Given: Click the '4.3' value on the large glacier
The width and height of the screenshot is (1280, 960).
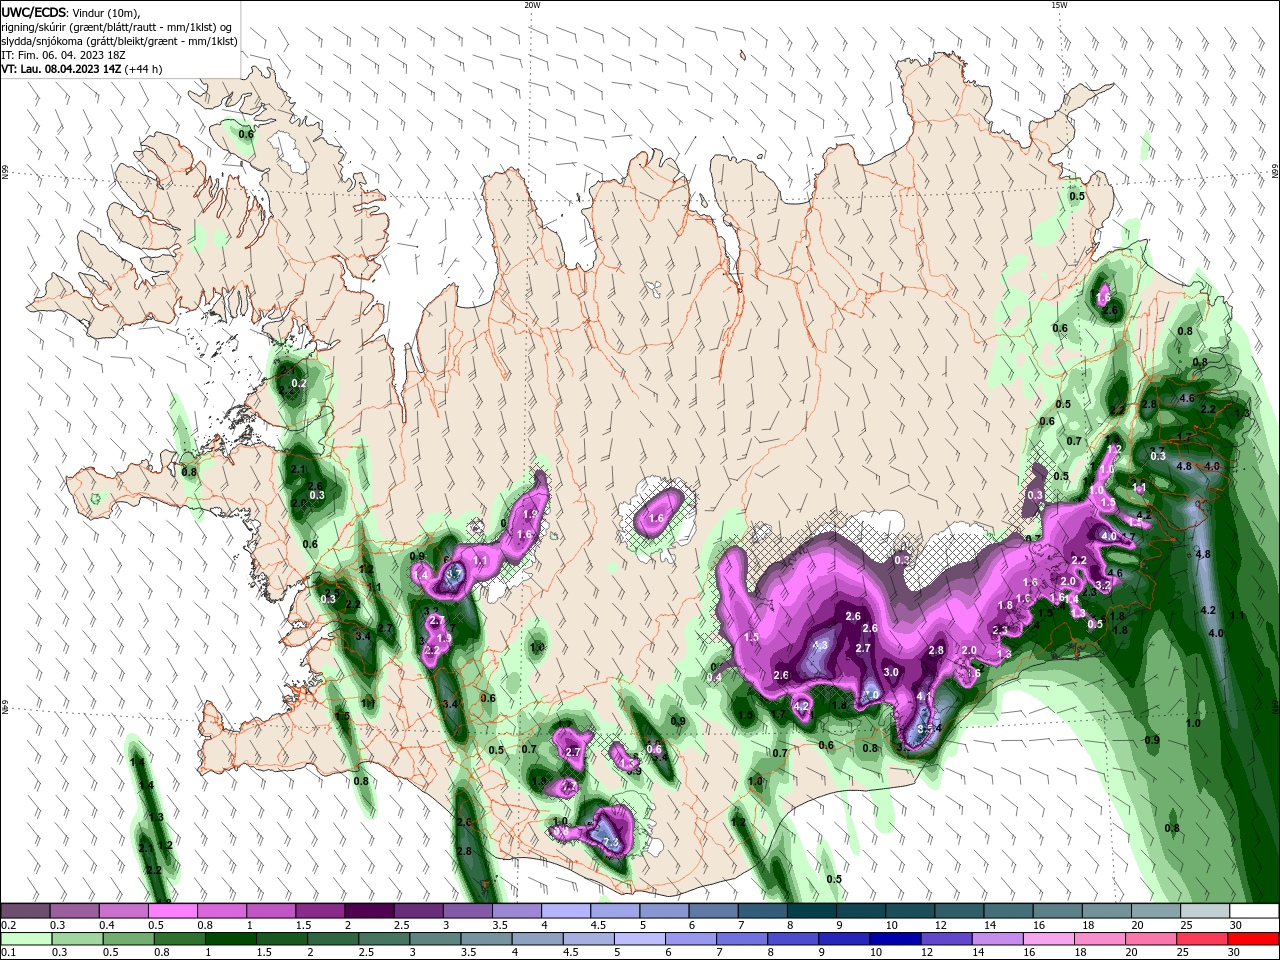Looking at the screenshot, I should pyautogui.click(x=820, y=645).
